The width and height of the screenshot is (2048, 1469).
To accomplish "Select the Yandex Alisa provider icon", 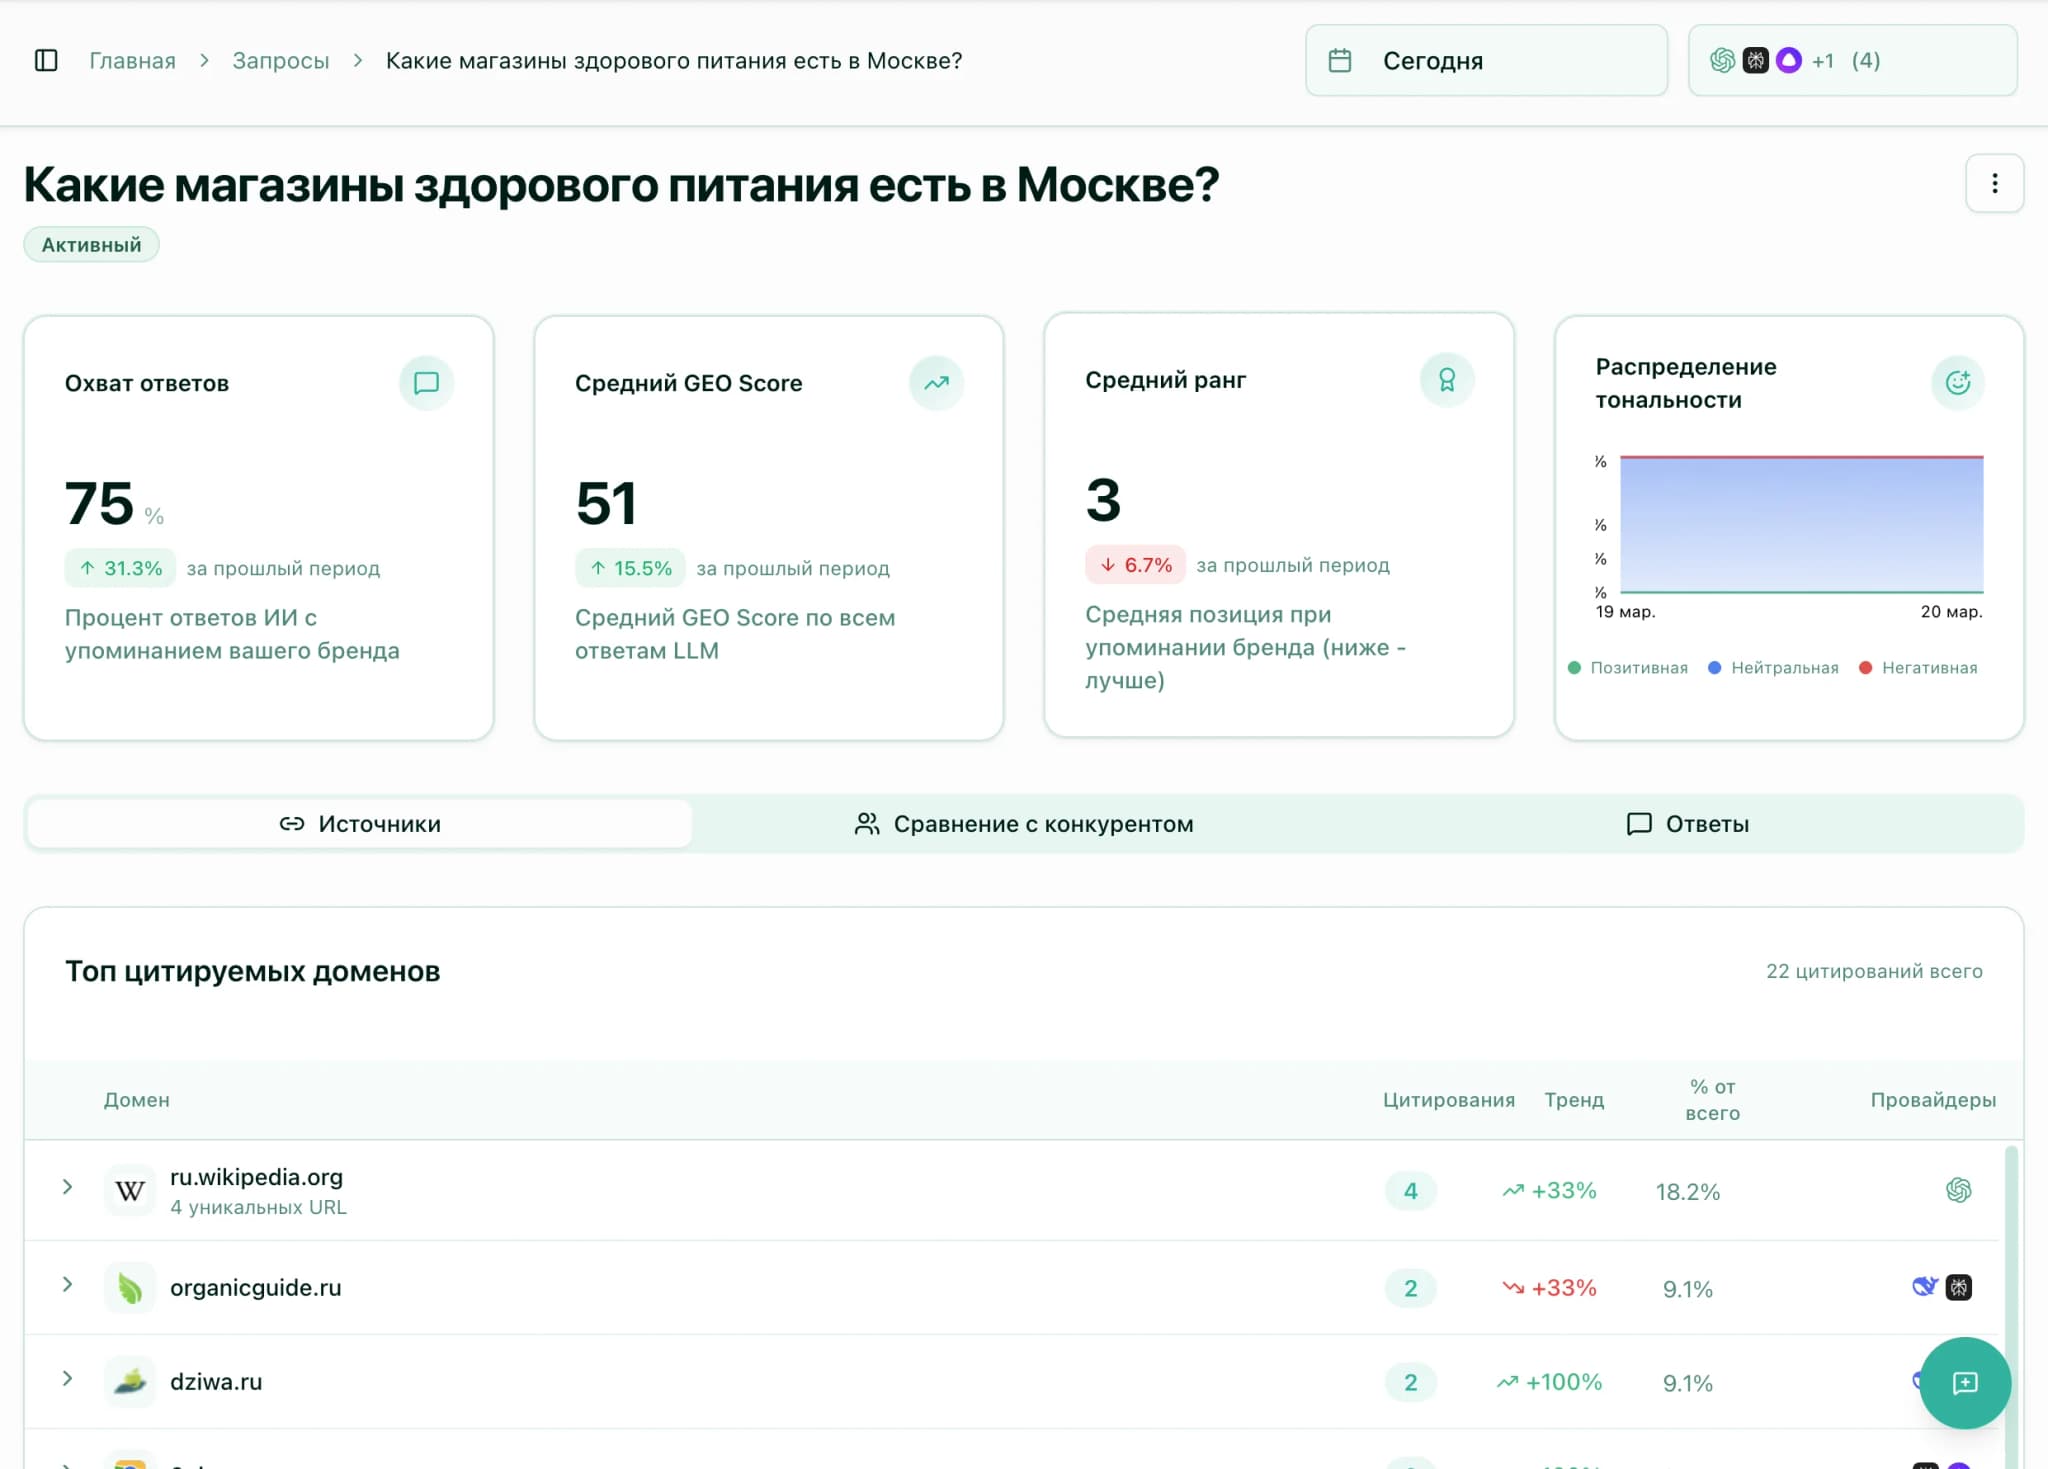I will click(x=1788, y=60).
